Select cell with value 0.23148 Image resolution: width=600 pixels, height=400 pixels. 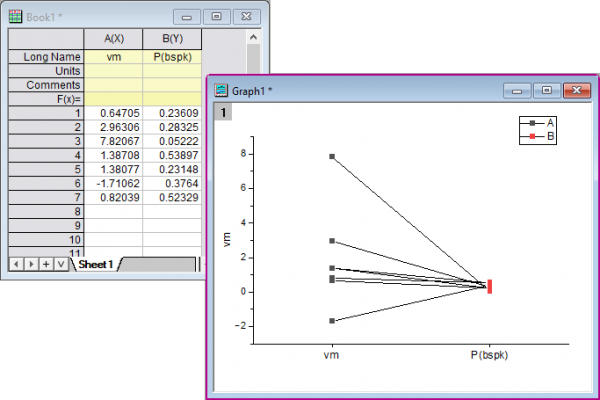click(x=172, y=169)
